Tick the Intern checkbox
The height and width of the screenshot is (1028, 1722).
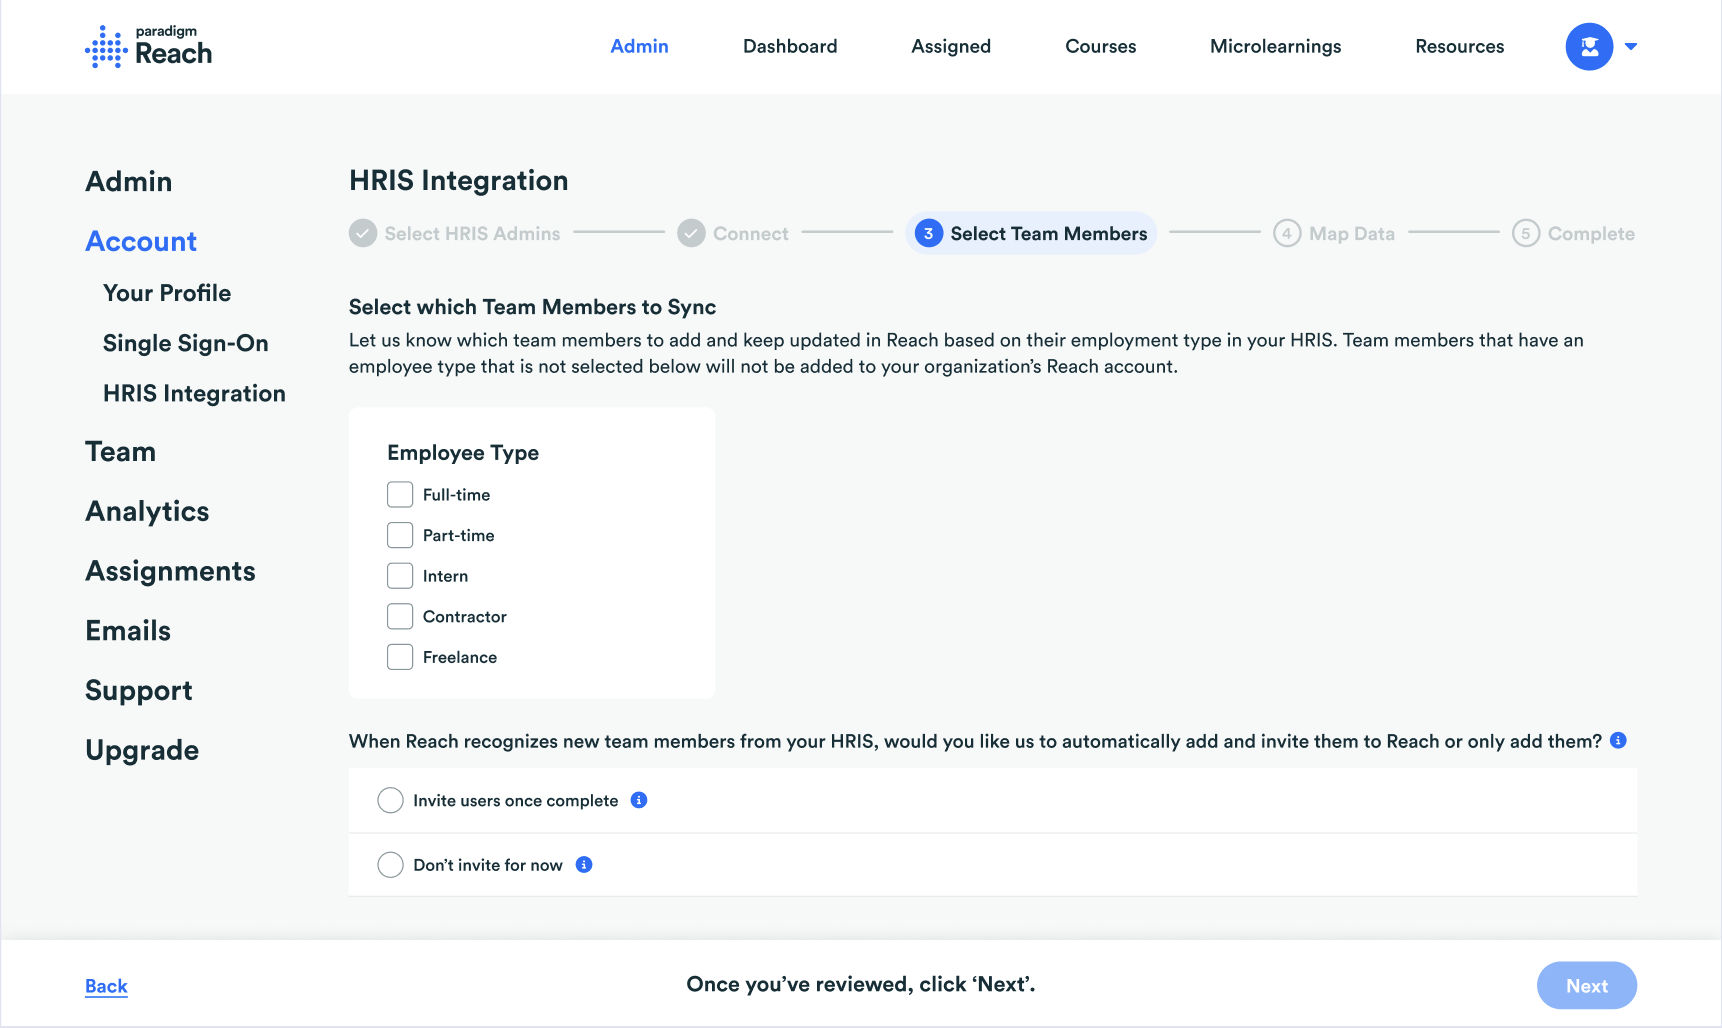pyautogui.click(x=400, y=576)
